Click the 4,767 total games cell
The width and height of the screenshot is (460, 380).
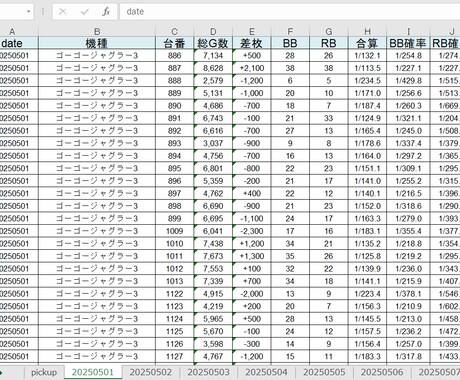pos(213,356)
